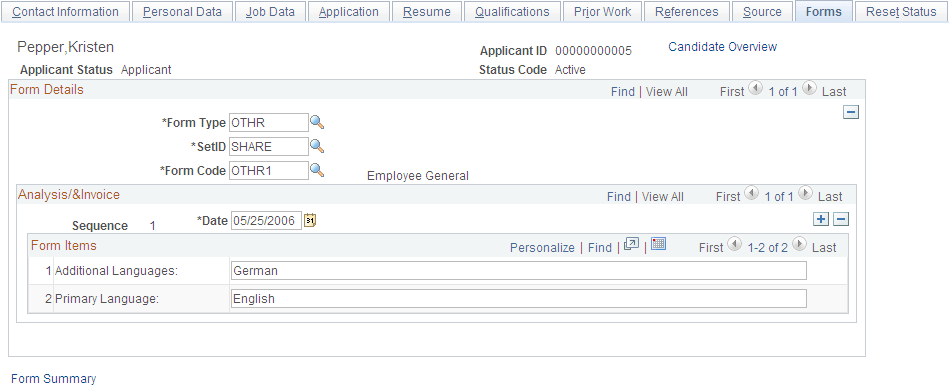
Task: Go to First in Form Items
Action: [x=711, y=248]
